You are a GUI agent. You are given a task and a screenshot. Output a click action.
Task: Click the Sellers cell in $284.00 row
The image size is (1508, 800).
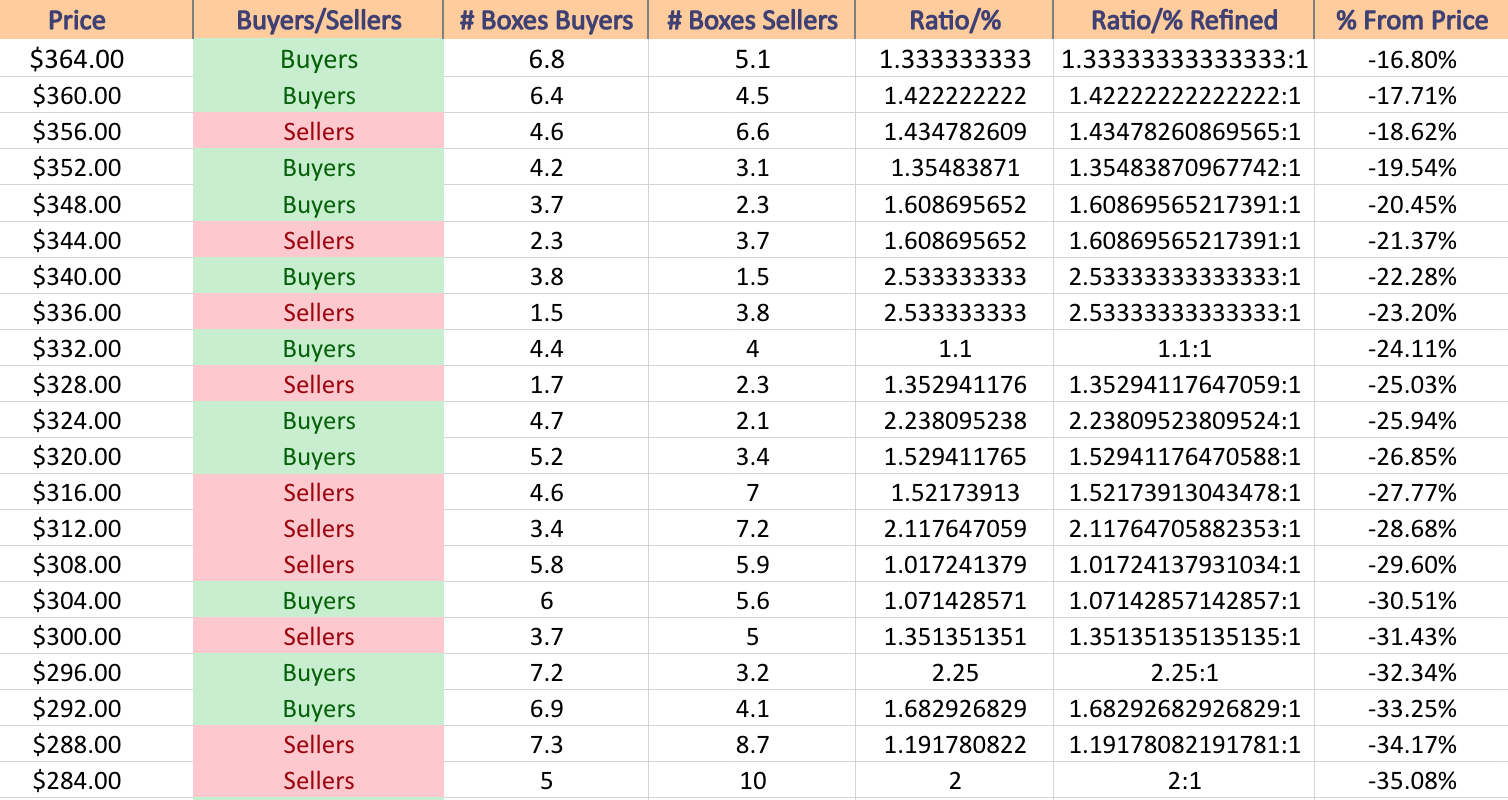click(x=318, y=780)
